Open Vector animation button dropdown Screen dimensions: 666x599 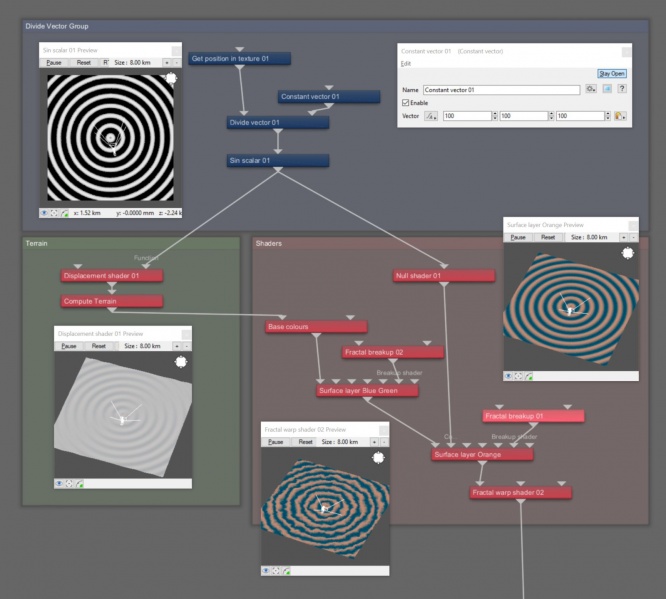(x=431, y=116)
